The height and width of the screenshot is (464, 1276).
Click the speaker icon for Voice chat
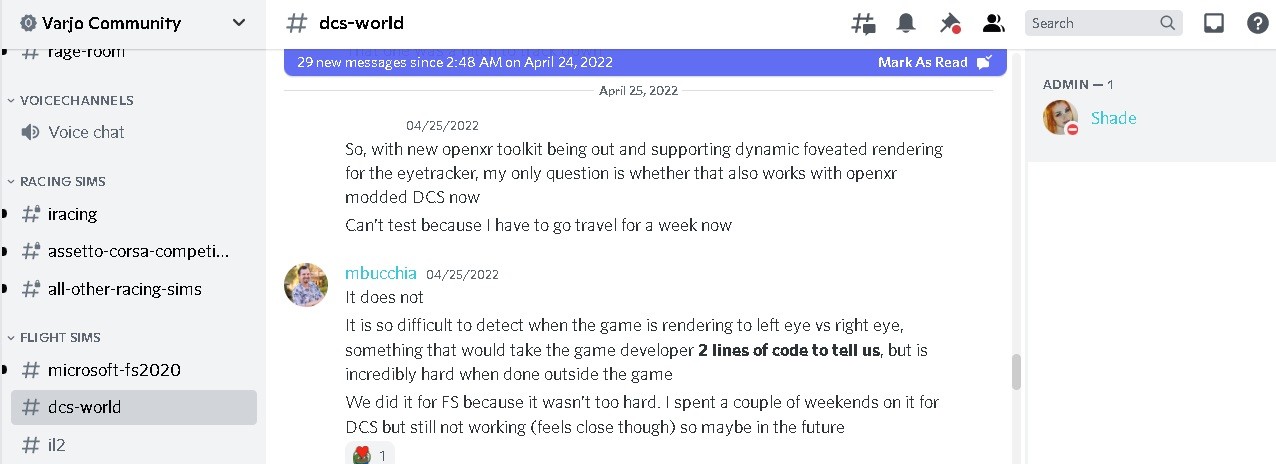tap(31, 132)
